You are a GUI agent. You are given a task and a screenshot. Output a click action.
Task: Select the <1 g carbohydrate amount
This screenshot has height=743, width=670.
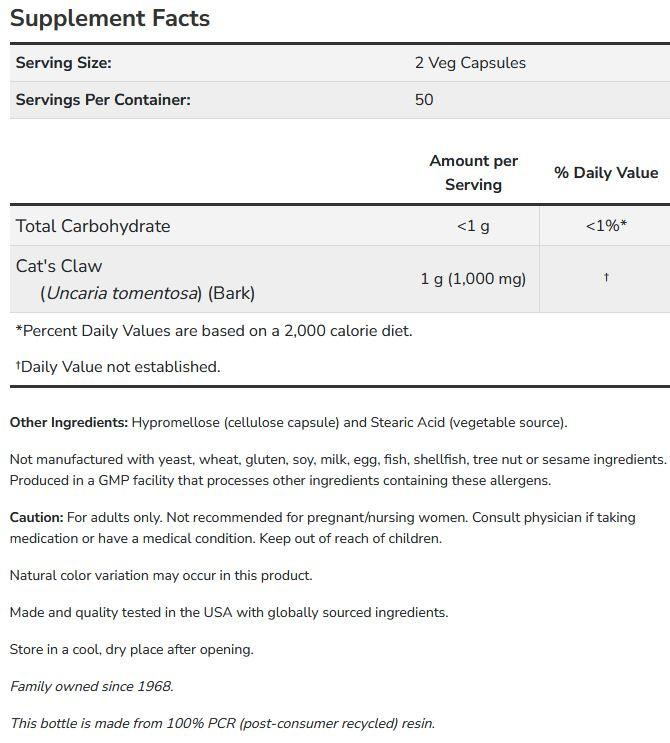[x=473, y=226]
